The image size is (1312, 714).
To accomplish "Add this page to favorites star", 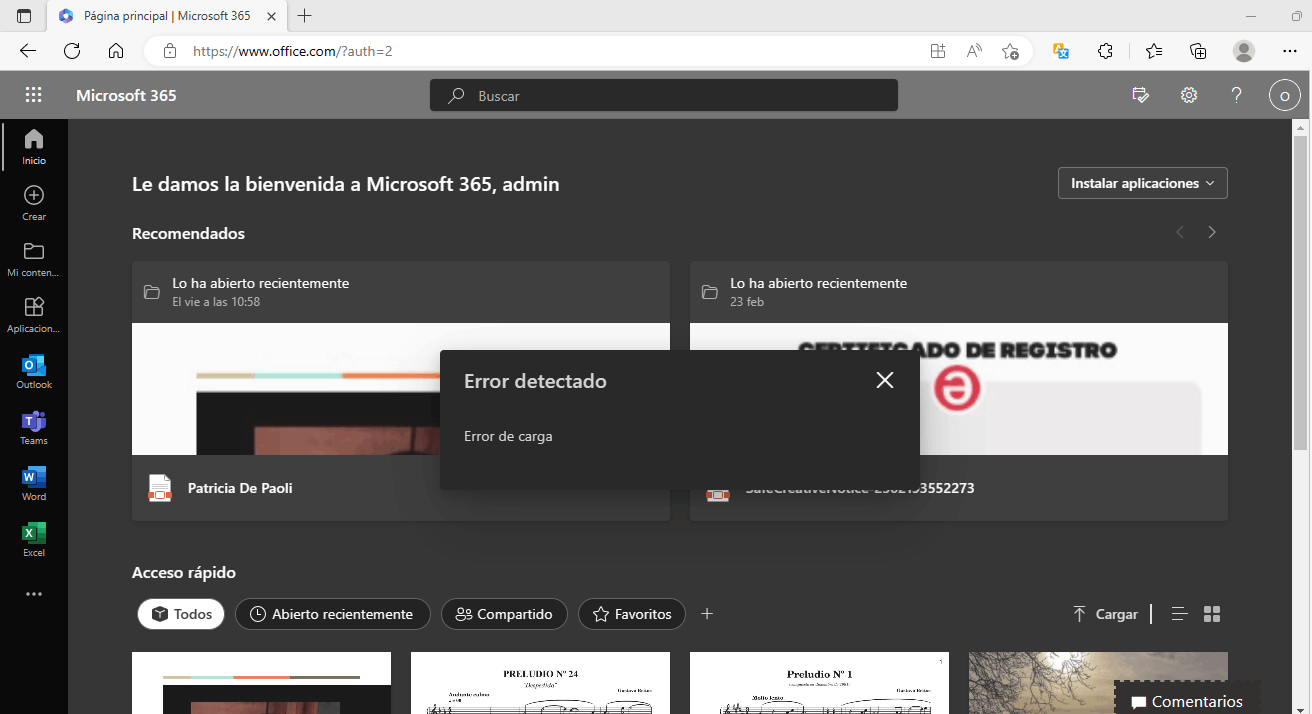I will tap(1010, 51).
